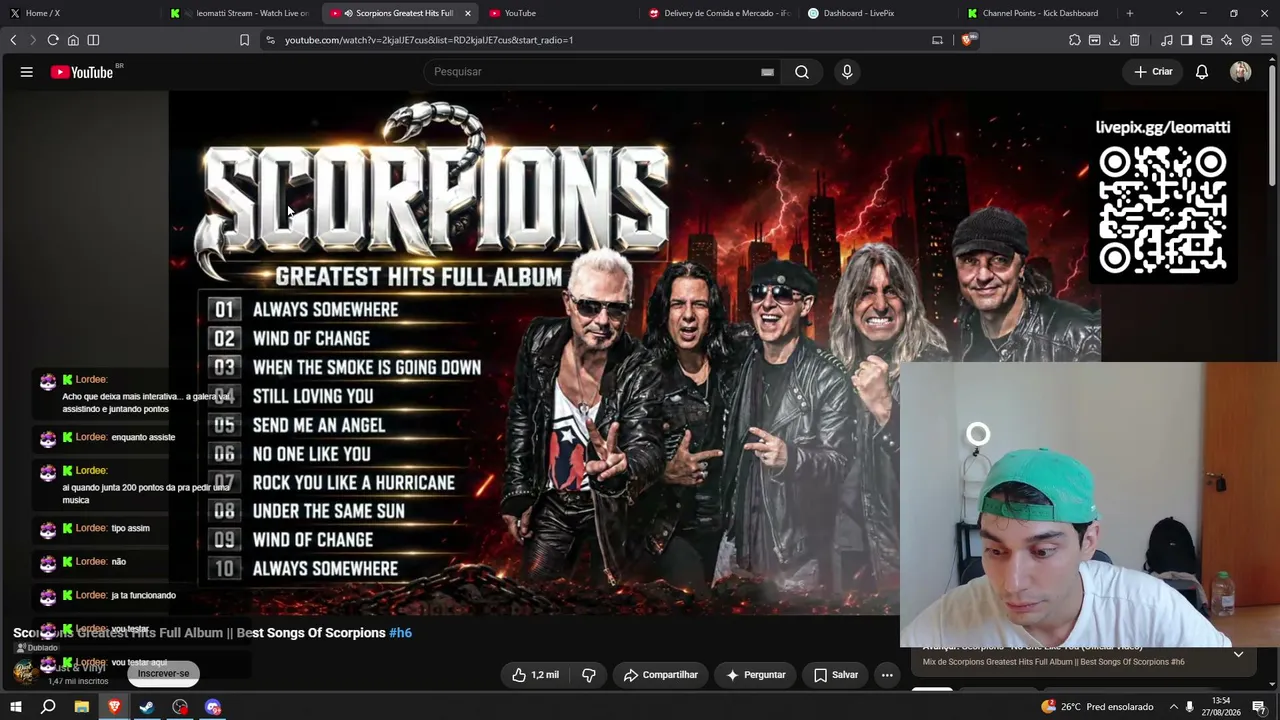Switch to the Channel Points Kick Dashboard tab
The height and width of the screenshot is (720, 1280).
(1040, 13)
